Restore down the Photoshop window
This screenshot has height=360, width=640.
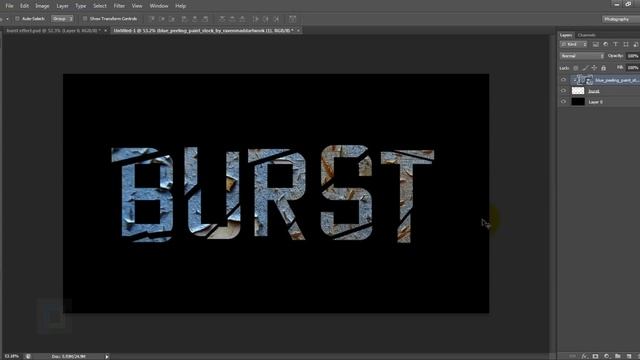point(629,4)
